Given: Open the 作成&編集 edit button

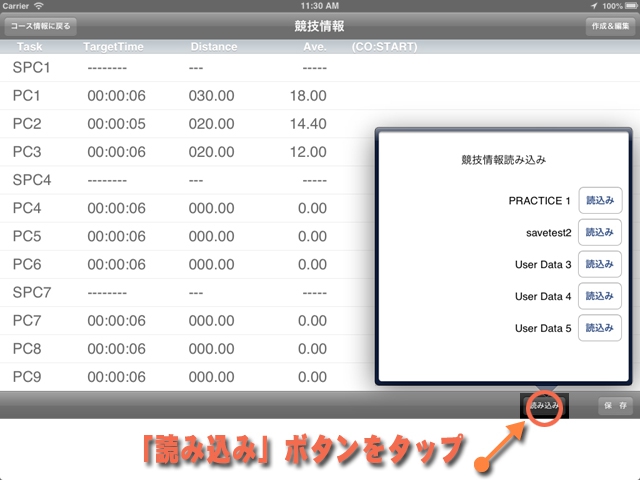Looking at the screenshot, I should click(x=609, y=27).
